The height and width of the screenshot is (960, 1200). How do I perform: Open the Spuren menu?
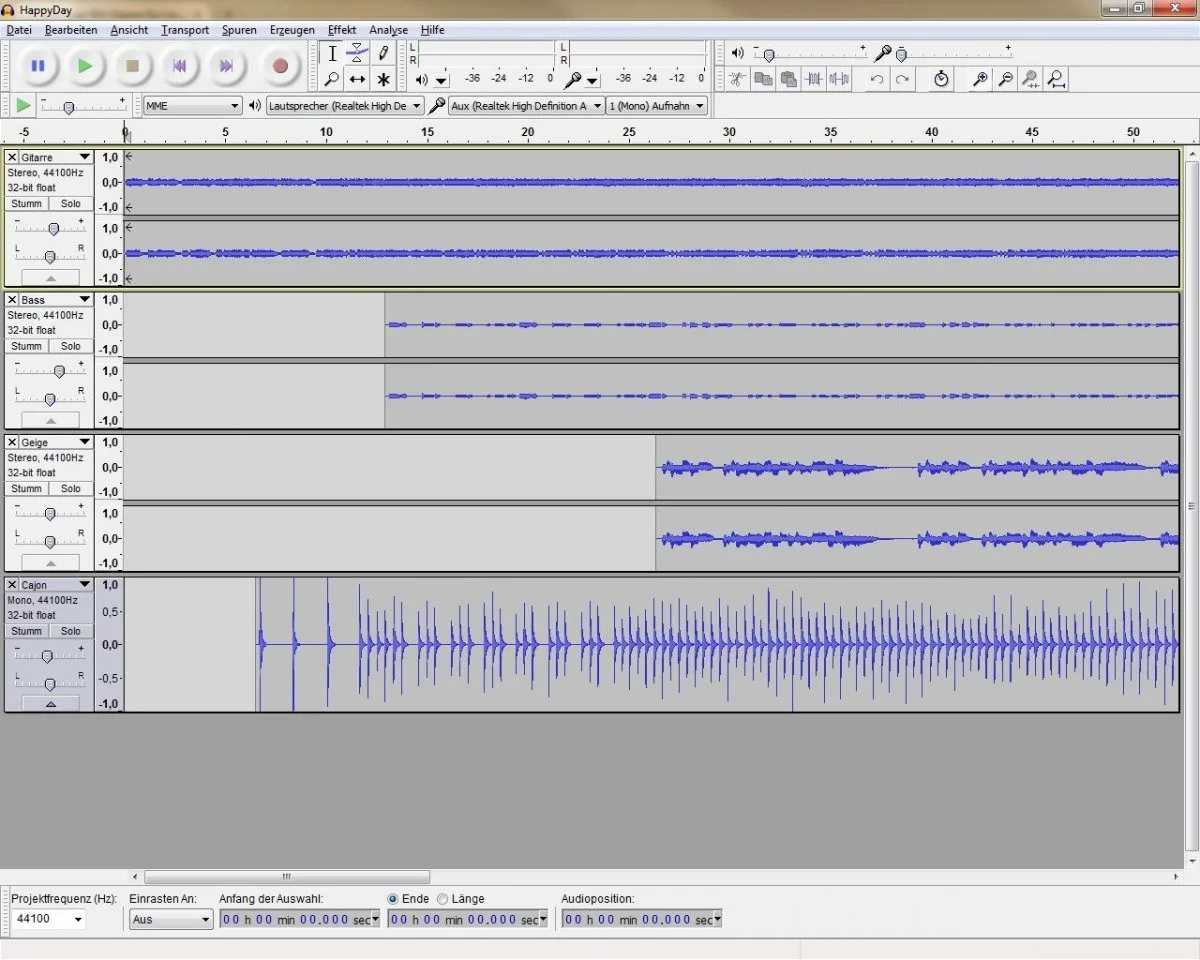click(x=239, y=30)
